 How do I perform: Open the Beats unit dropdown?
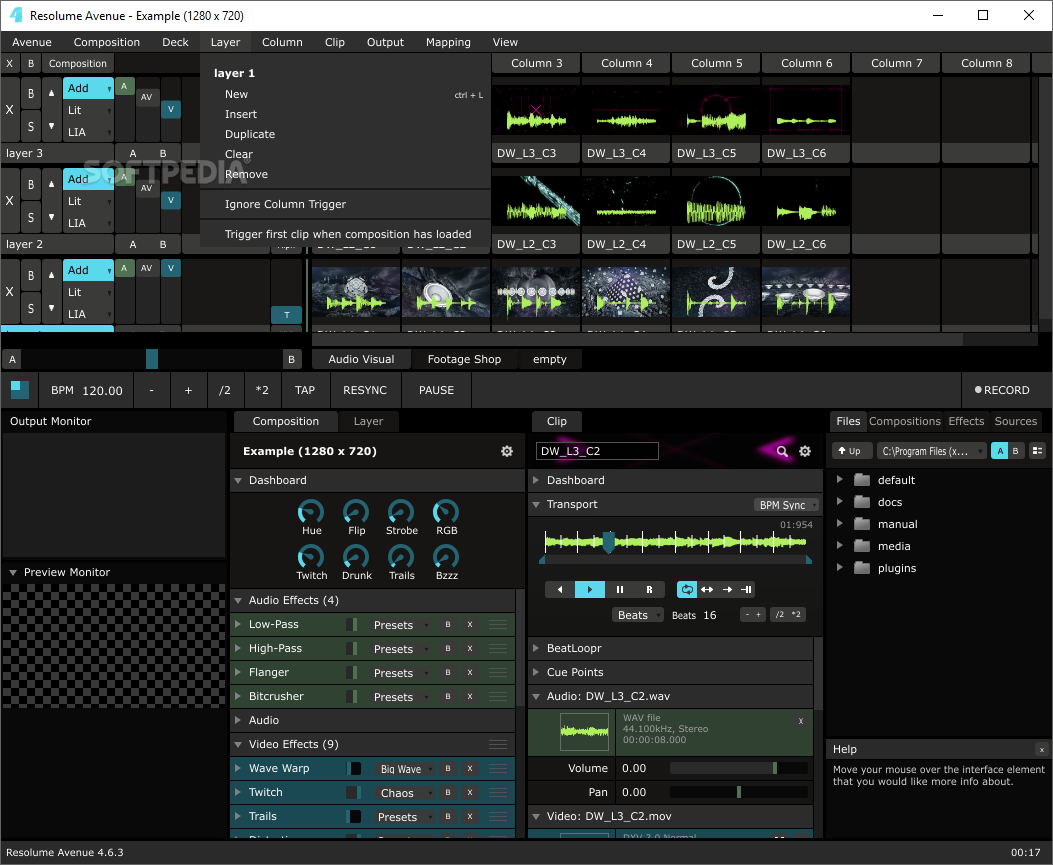coord(637,615)
